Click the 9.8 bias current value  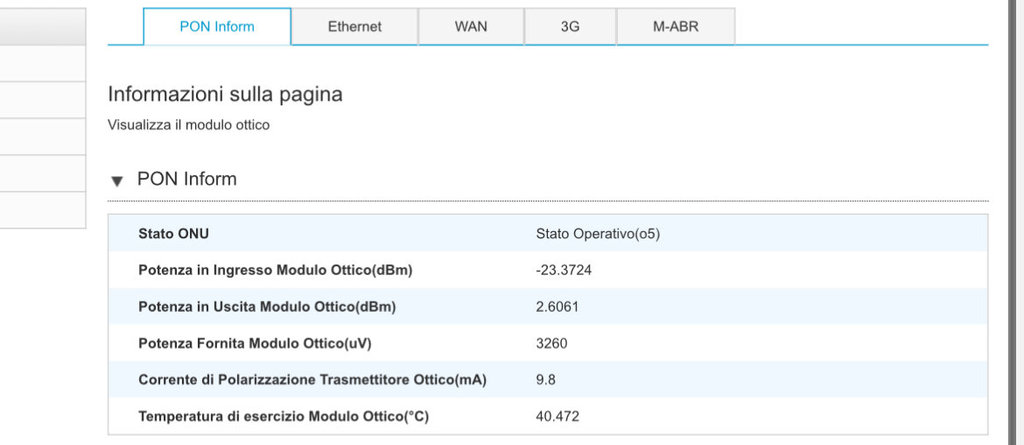(546, 379)
